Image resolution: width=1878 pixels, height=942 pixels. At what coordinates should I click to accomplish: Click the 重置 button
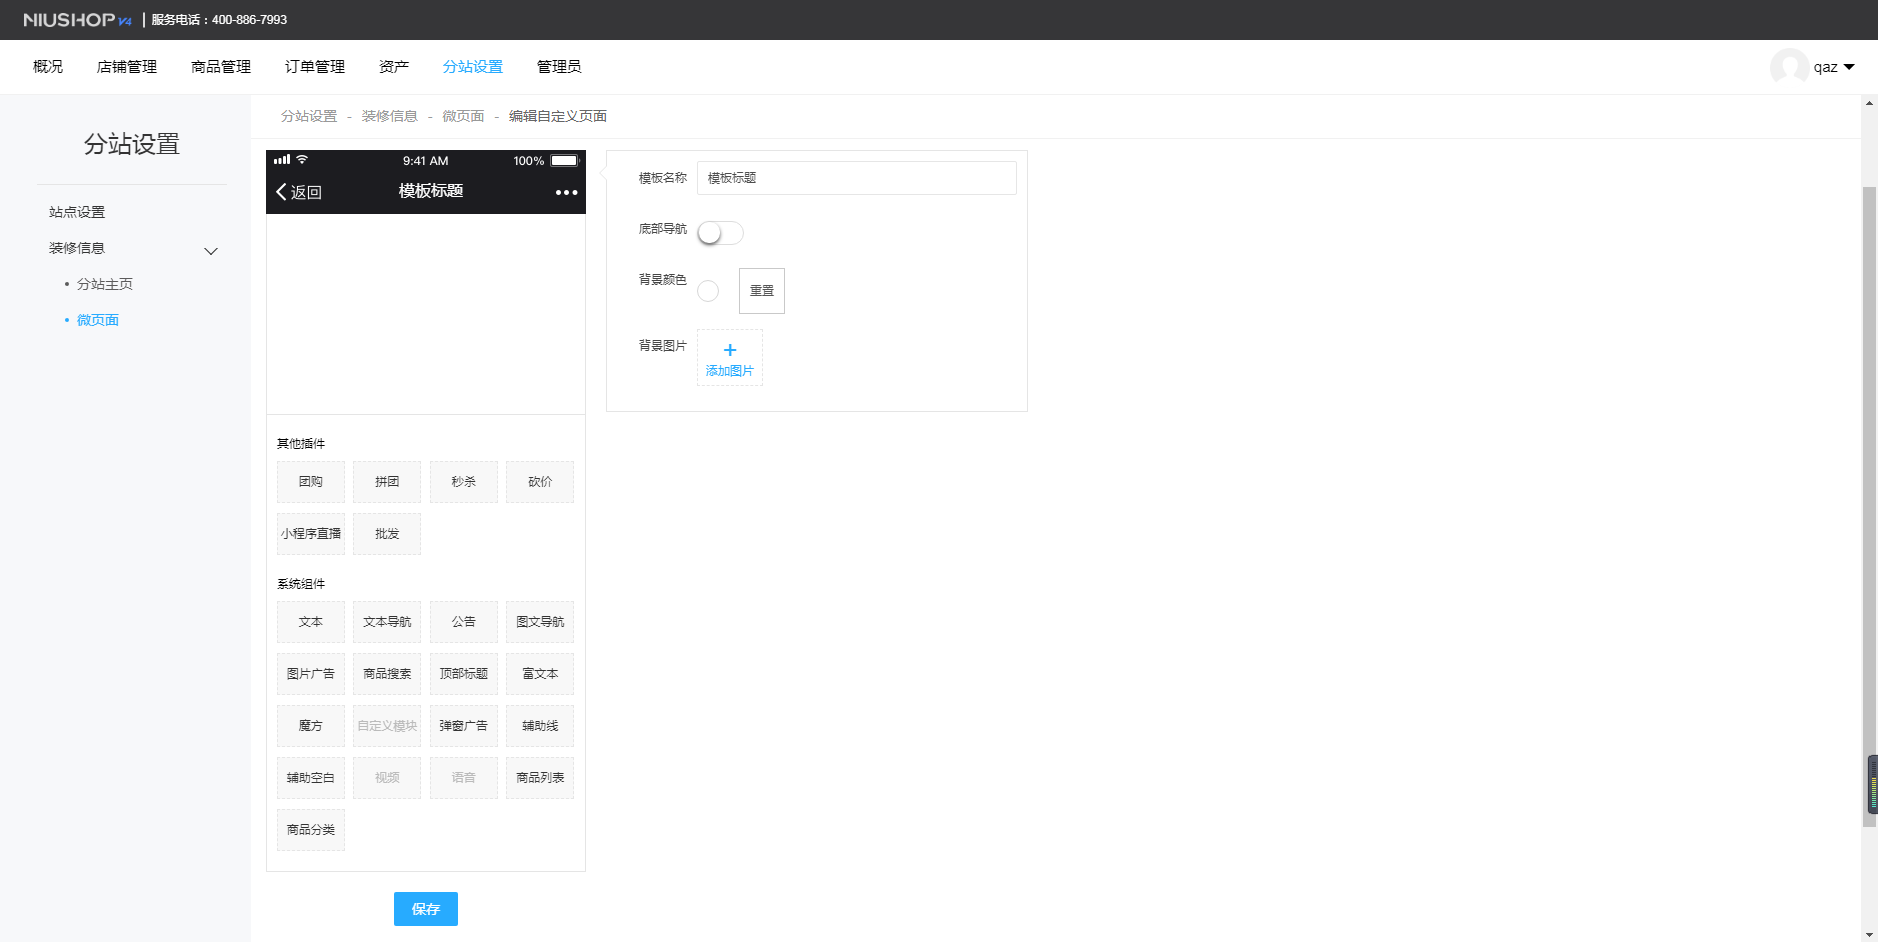coord(762,291)
